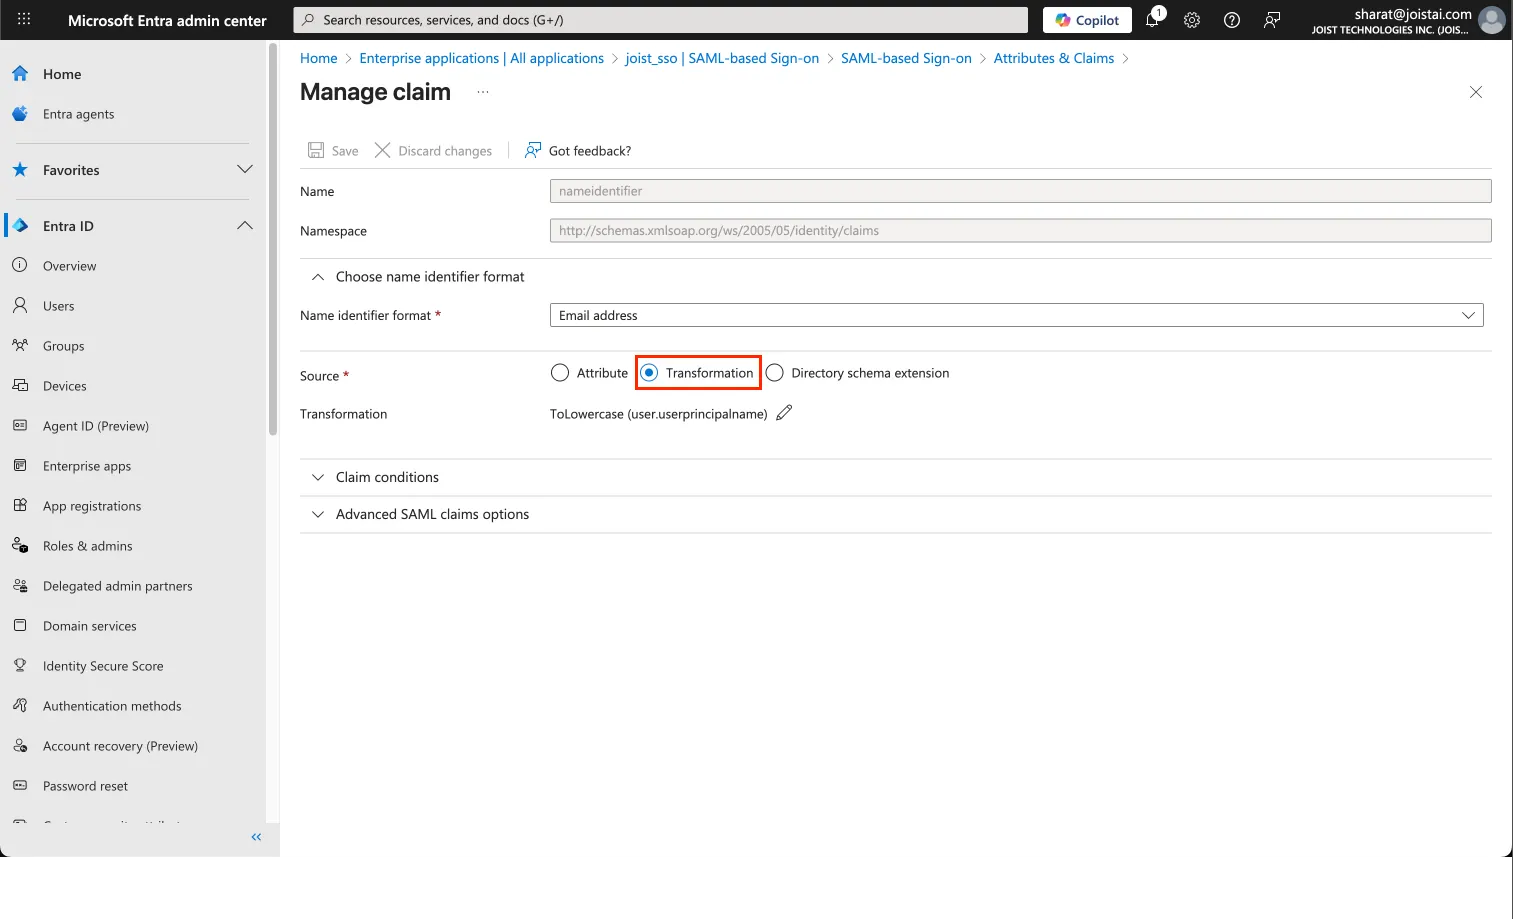The image size is (1513, 919).
Task: Click the account name sharat@joistai.com
Action: pos(1413,14)
